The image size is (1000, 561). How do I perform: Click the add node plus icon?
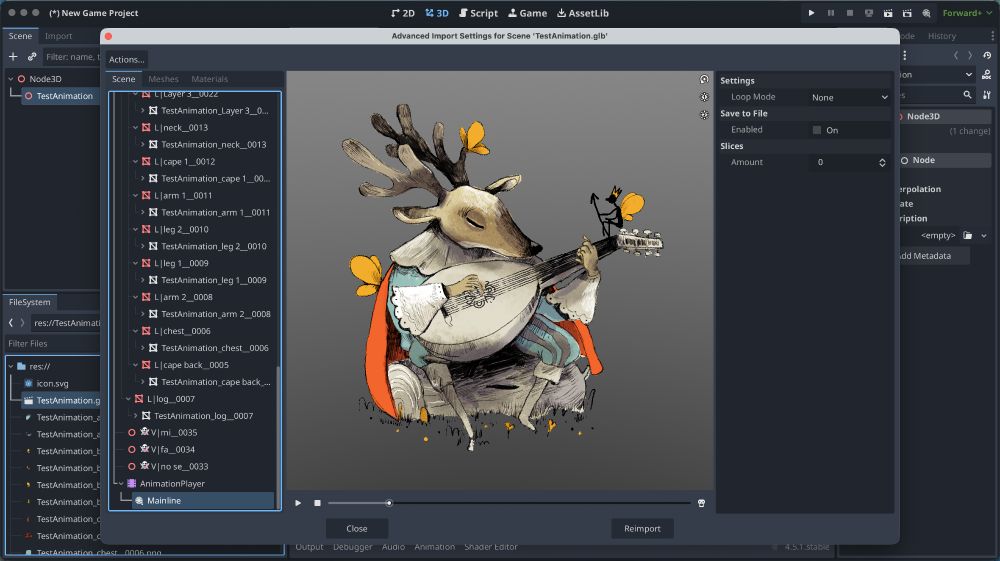(13, 57)
